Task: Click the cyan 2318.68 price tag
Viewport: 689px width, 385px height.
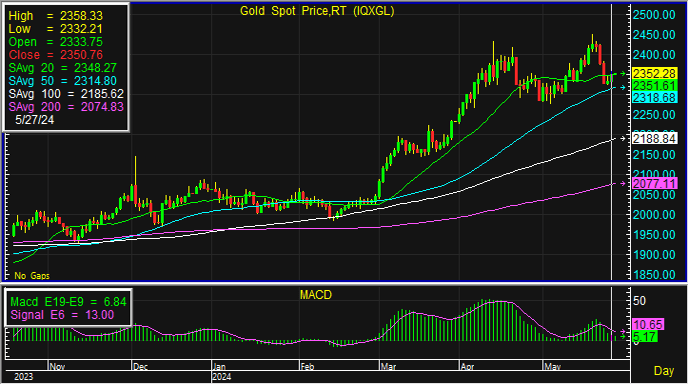Action: point(654,98)
